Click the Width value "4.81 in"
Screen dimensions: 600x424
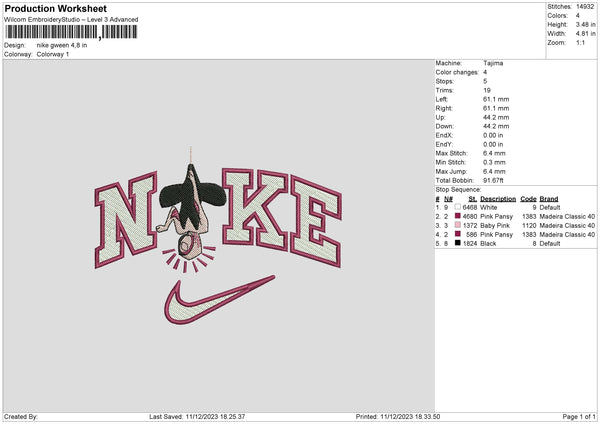click(x=585, y=34)
